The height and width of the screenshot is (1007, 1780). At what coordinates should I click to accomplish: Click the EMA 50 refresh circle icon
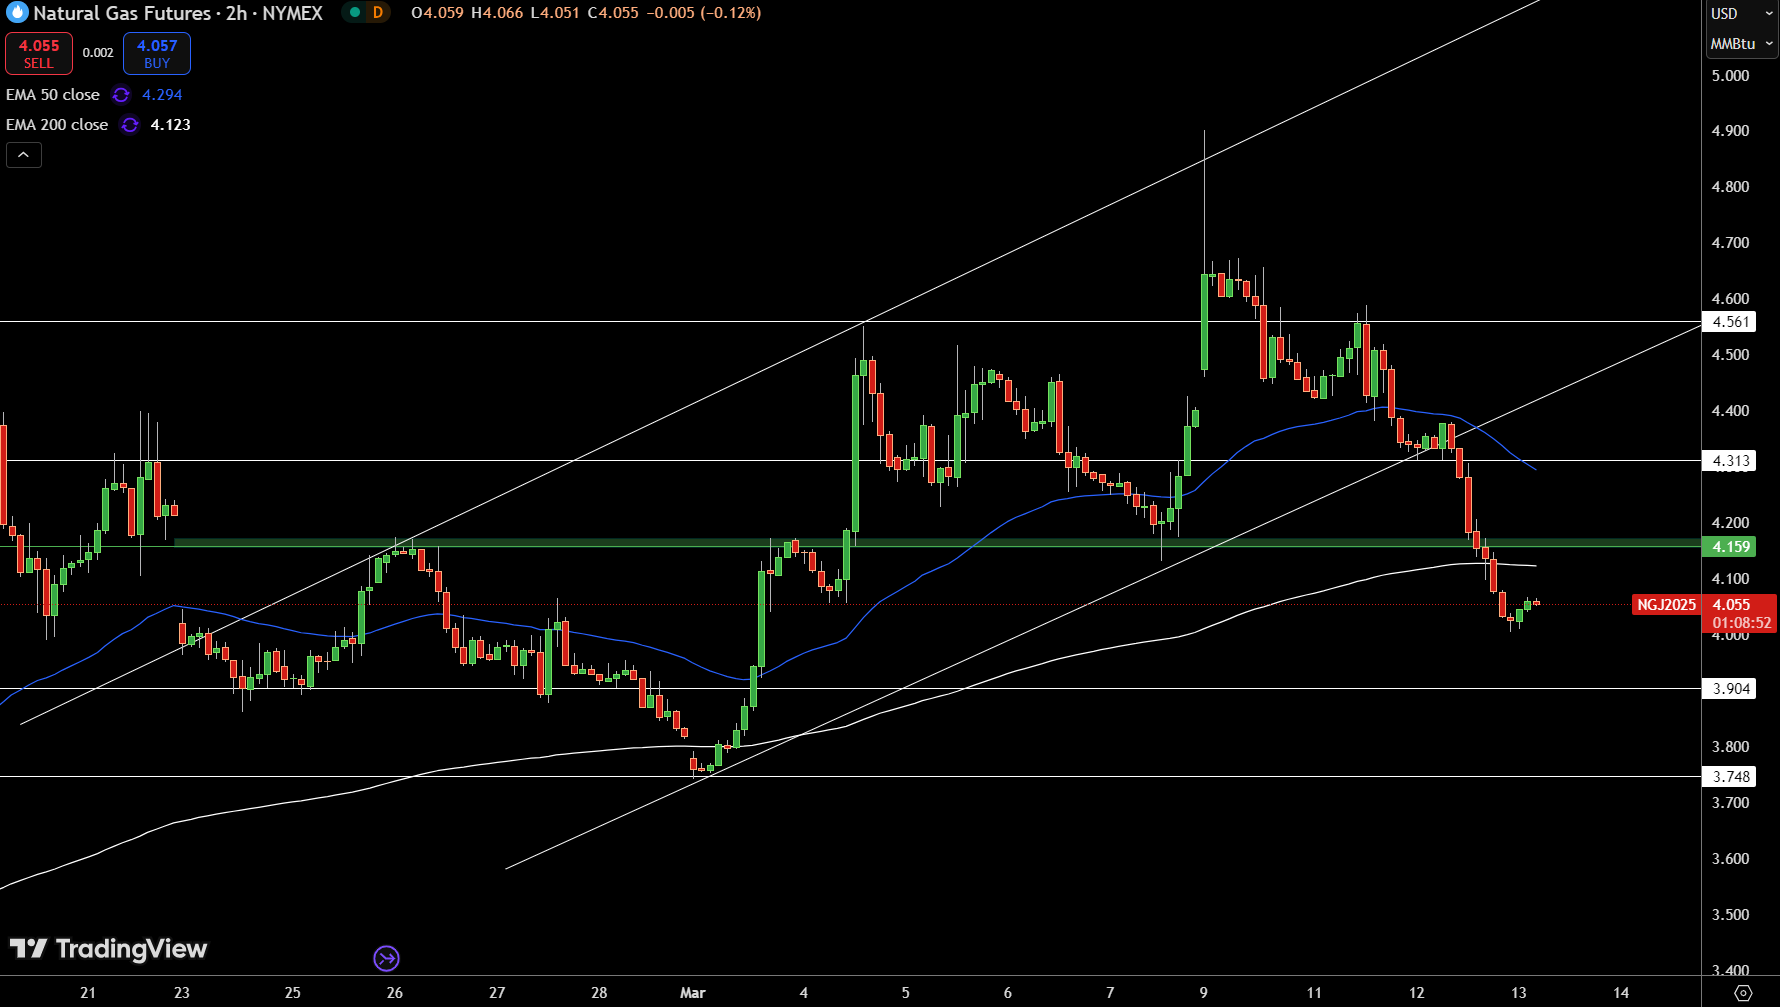pos(121,95)
